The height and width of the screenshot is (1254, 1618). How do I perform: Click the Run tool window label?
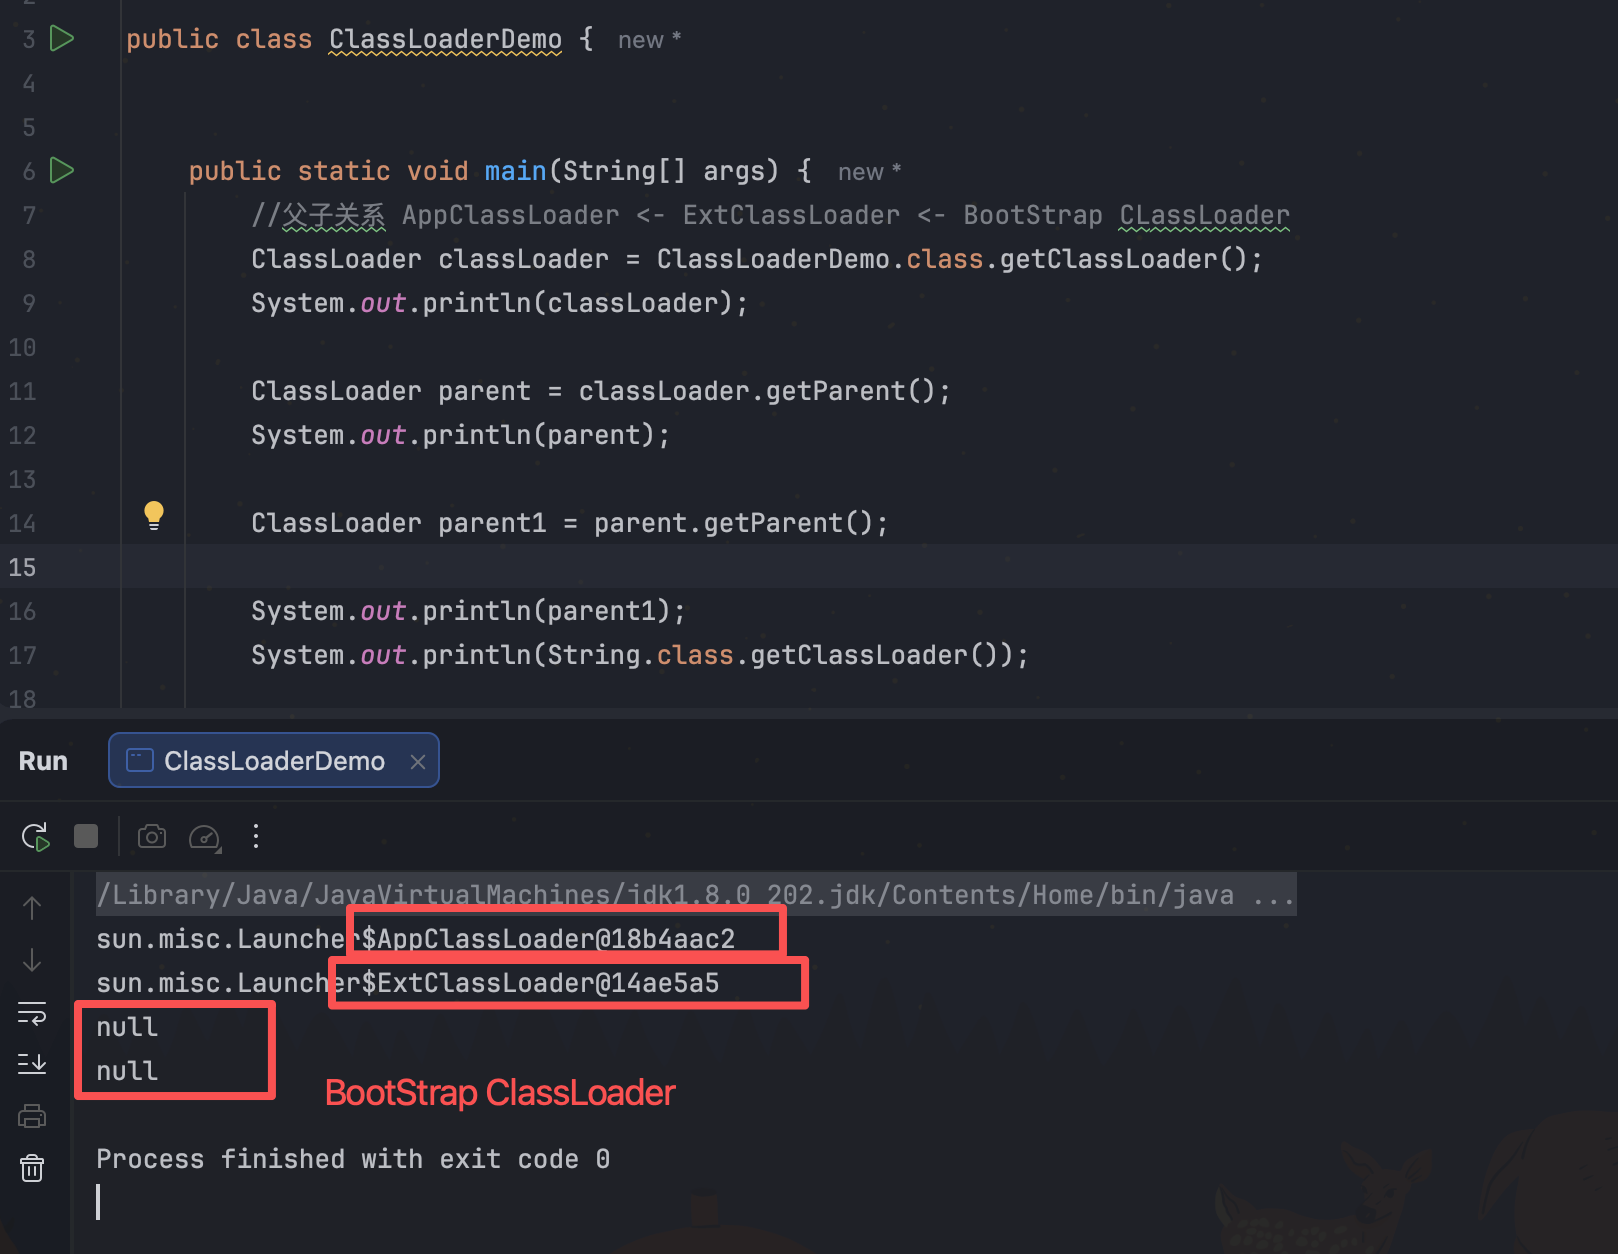(43, 761)
